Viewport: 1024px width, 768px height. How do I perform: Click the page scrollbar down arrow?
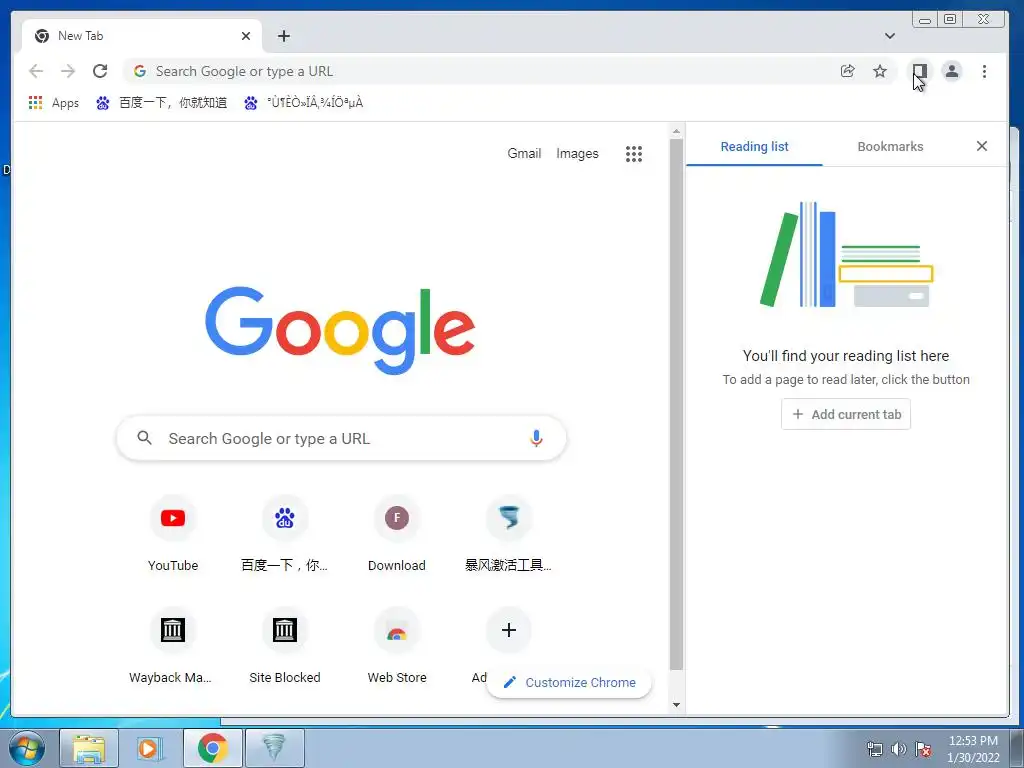pyautogui.click(x=676, y=705)
